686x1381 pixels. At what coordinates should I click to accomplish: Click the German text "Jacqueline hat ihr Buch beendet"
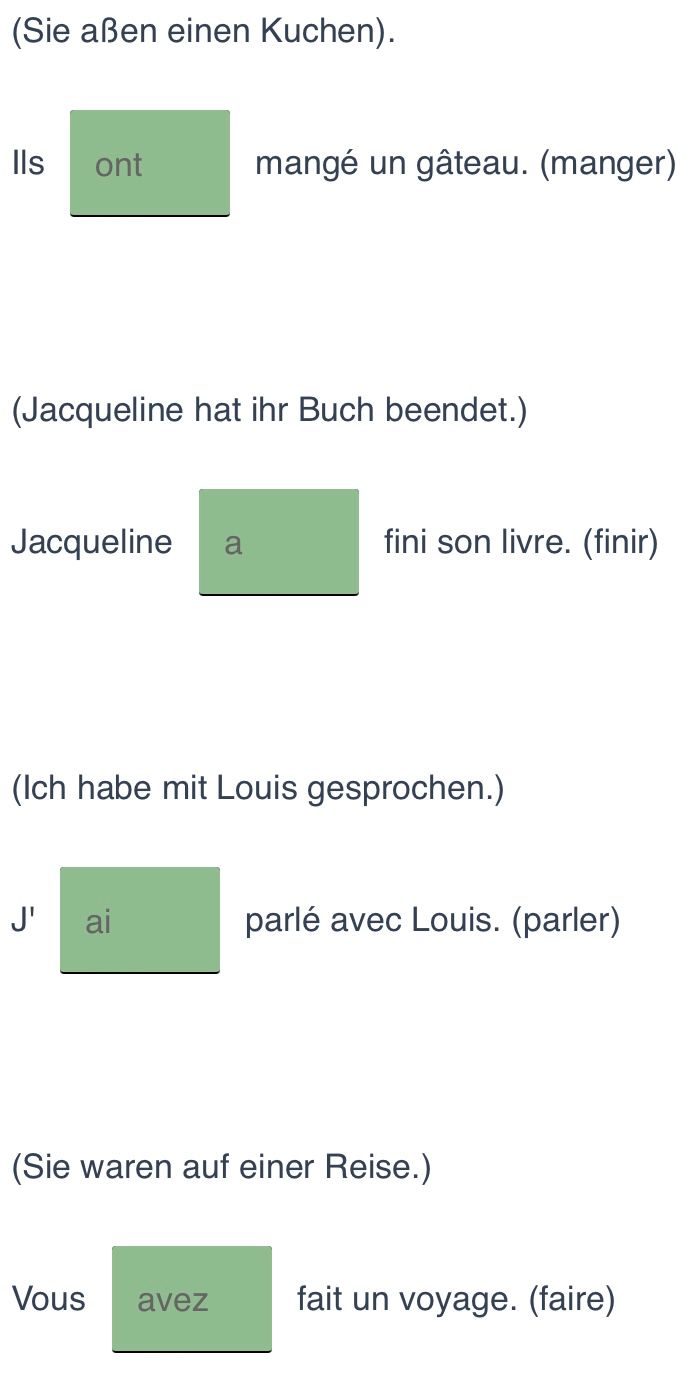pos(267,410)
